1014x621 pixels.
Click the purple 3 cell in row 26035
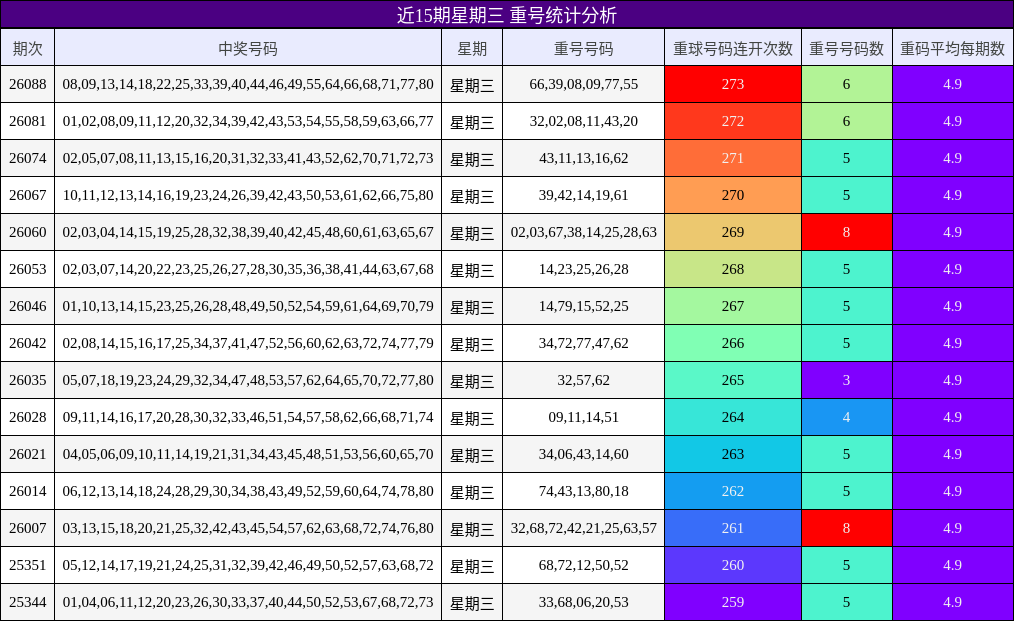845,380
